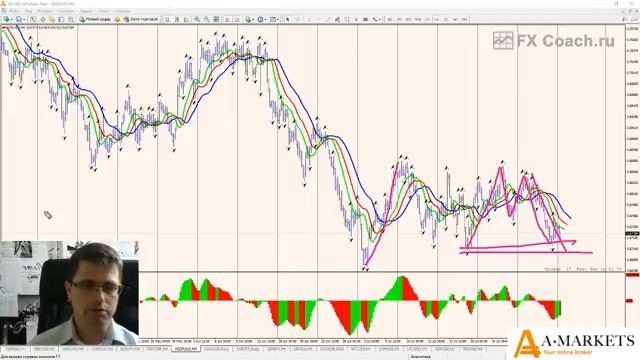Switch chart to H1 timeframe

coord(427,19)
